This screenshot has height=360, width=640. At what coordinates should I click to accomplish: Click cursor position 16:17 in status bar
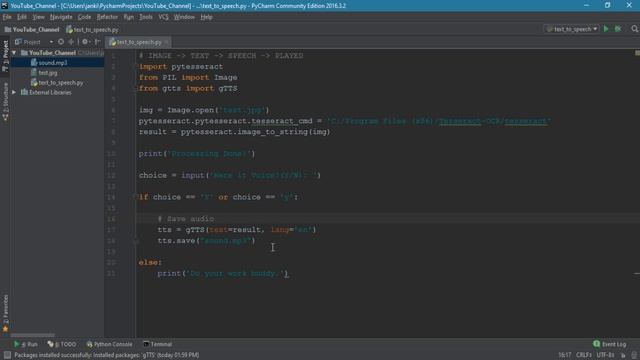click(564, 355)
